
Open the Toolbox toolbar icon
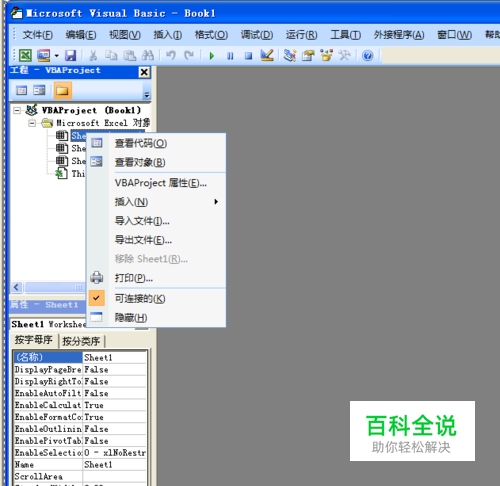coord(344,55)
